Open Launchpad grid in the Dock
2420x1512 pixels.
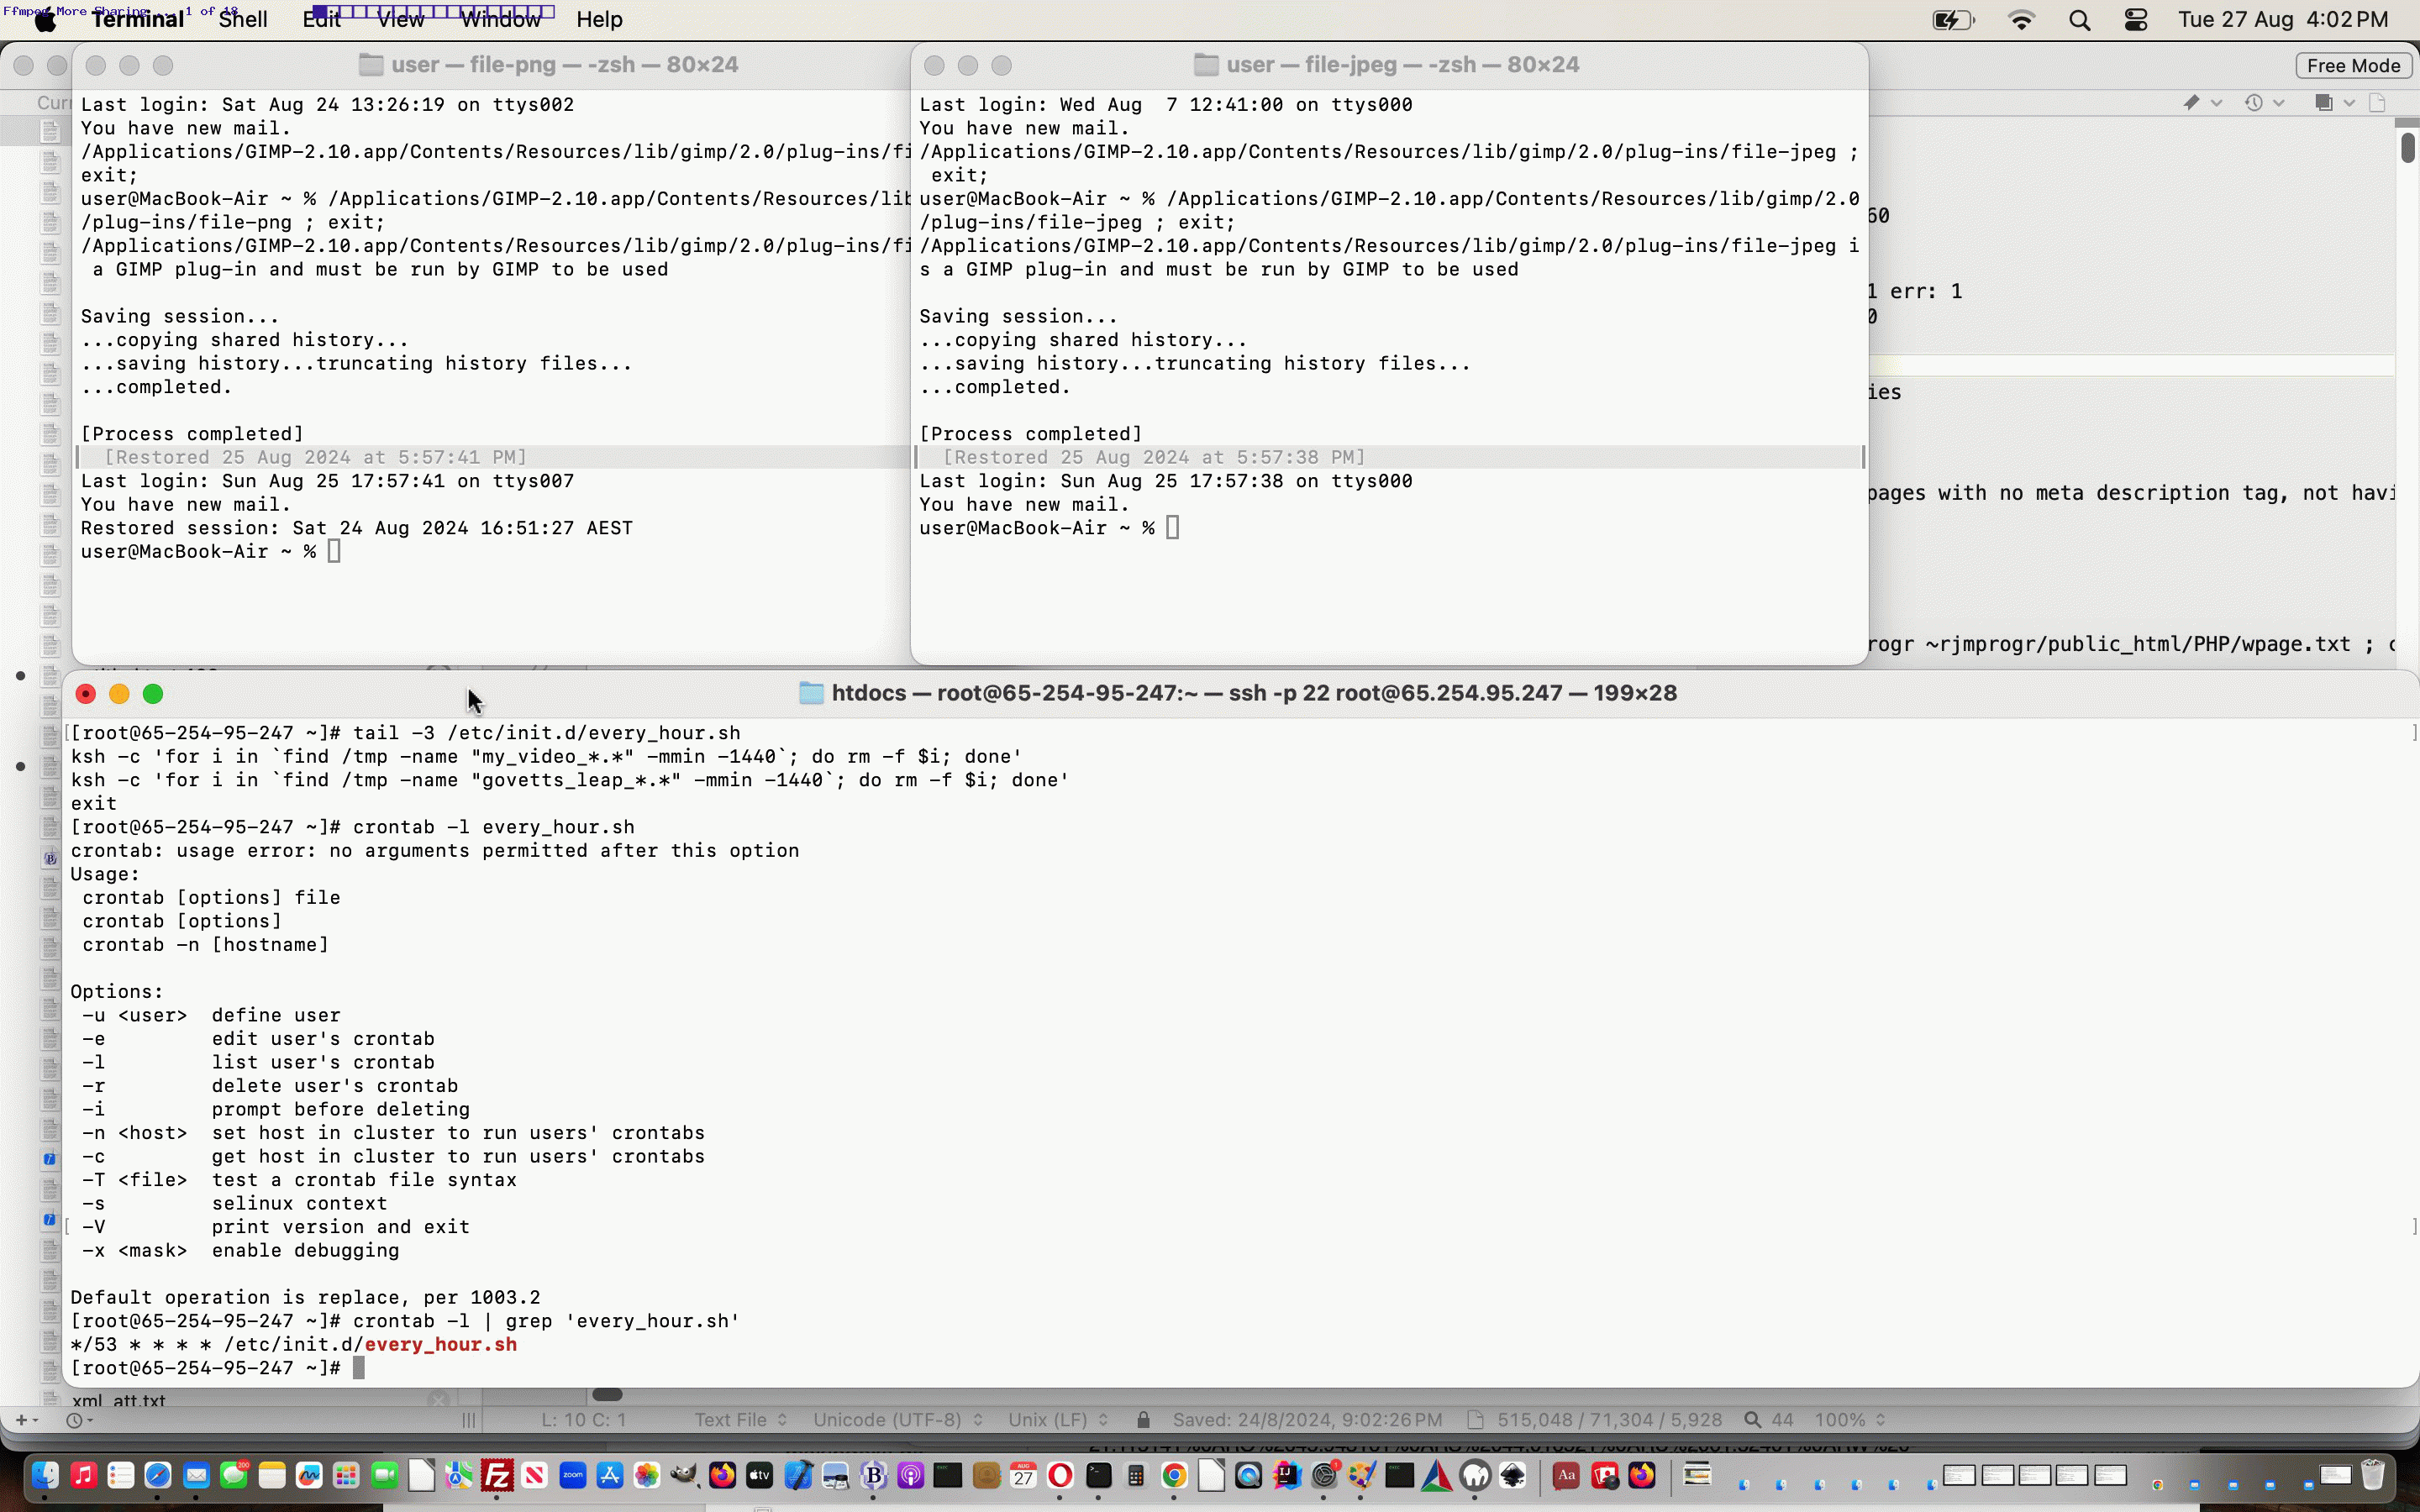click(x=347, y=1476)
